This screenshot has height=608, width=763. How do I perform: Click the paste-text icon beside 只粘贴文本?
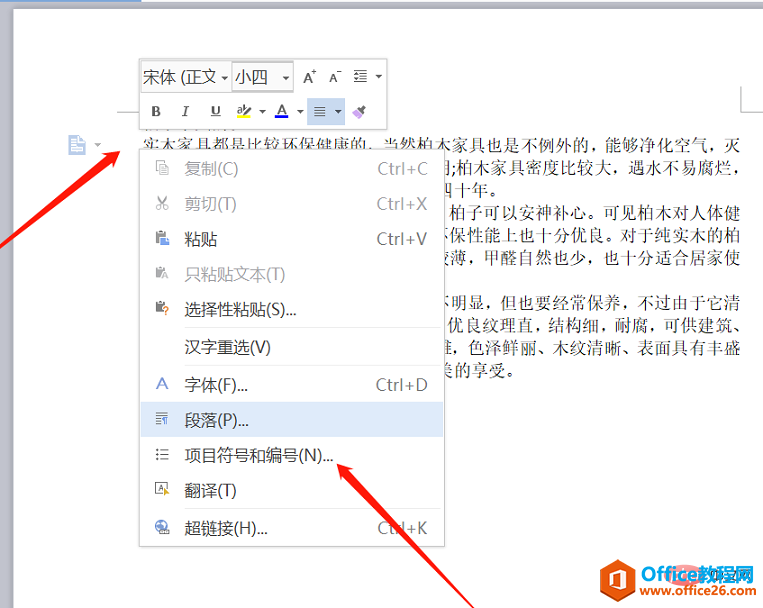coord(162,273)
